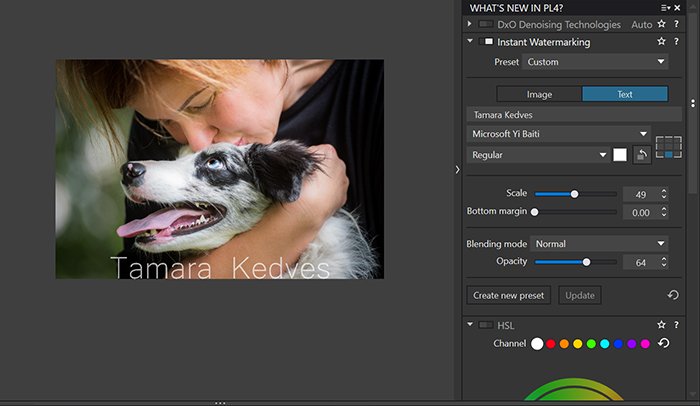700x406 pixels.
Task: Reset the watermark settings with undo arrow
Action: [x=672, y=295]
